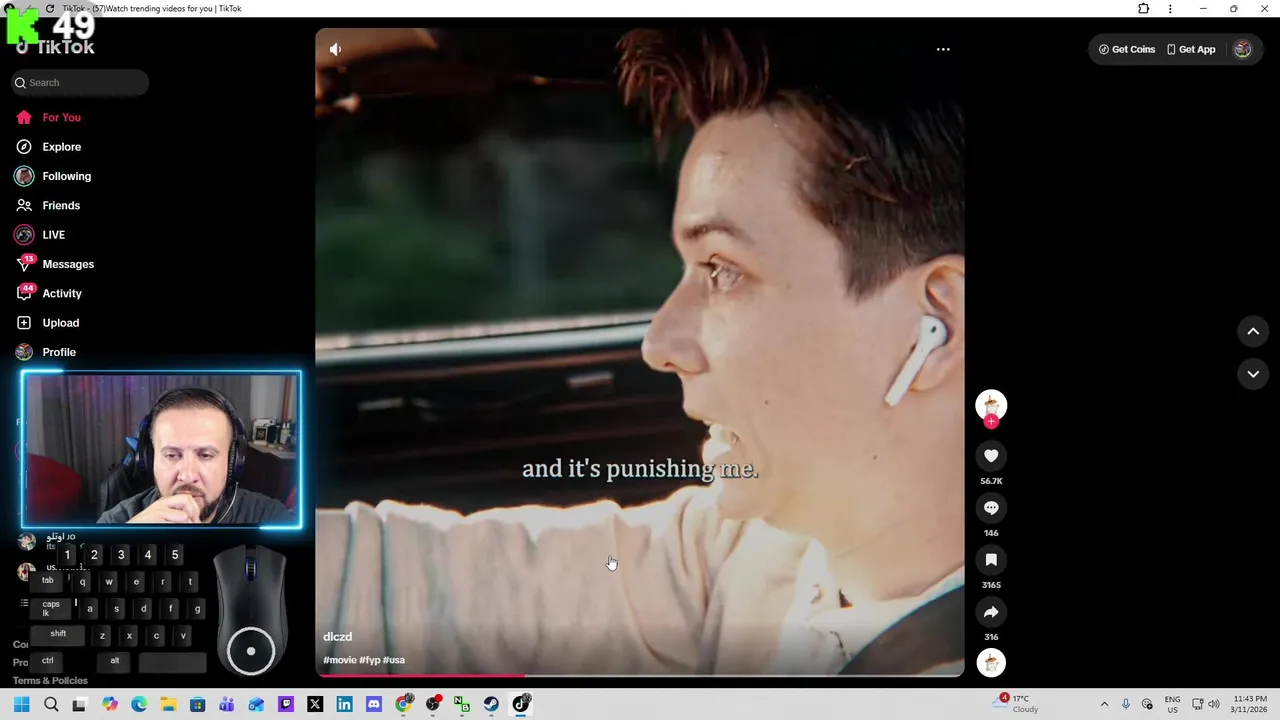Launch Copilot from the taskbar
Viewport: 1280px width, 720px height.
(x=109, y=704)
